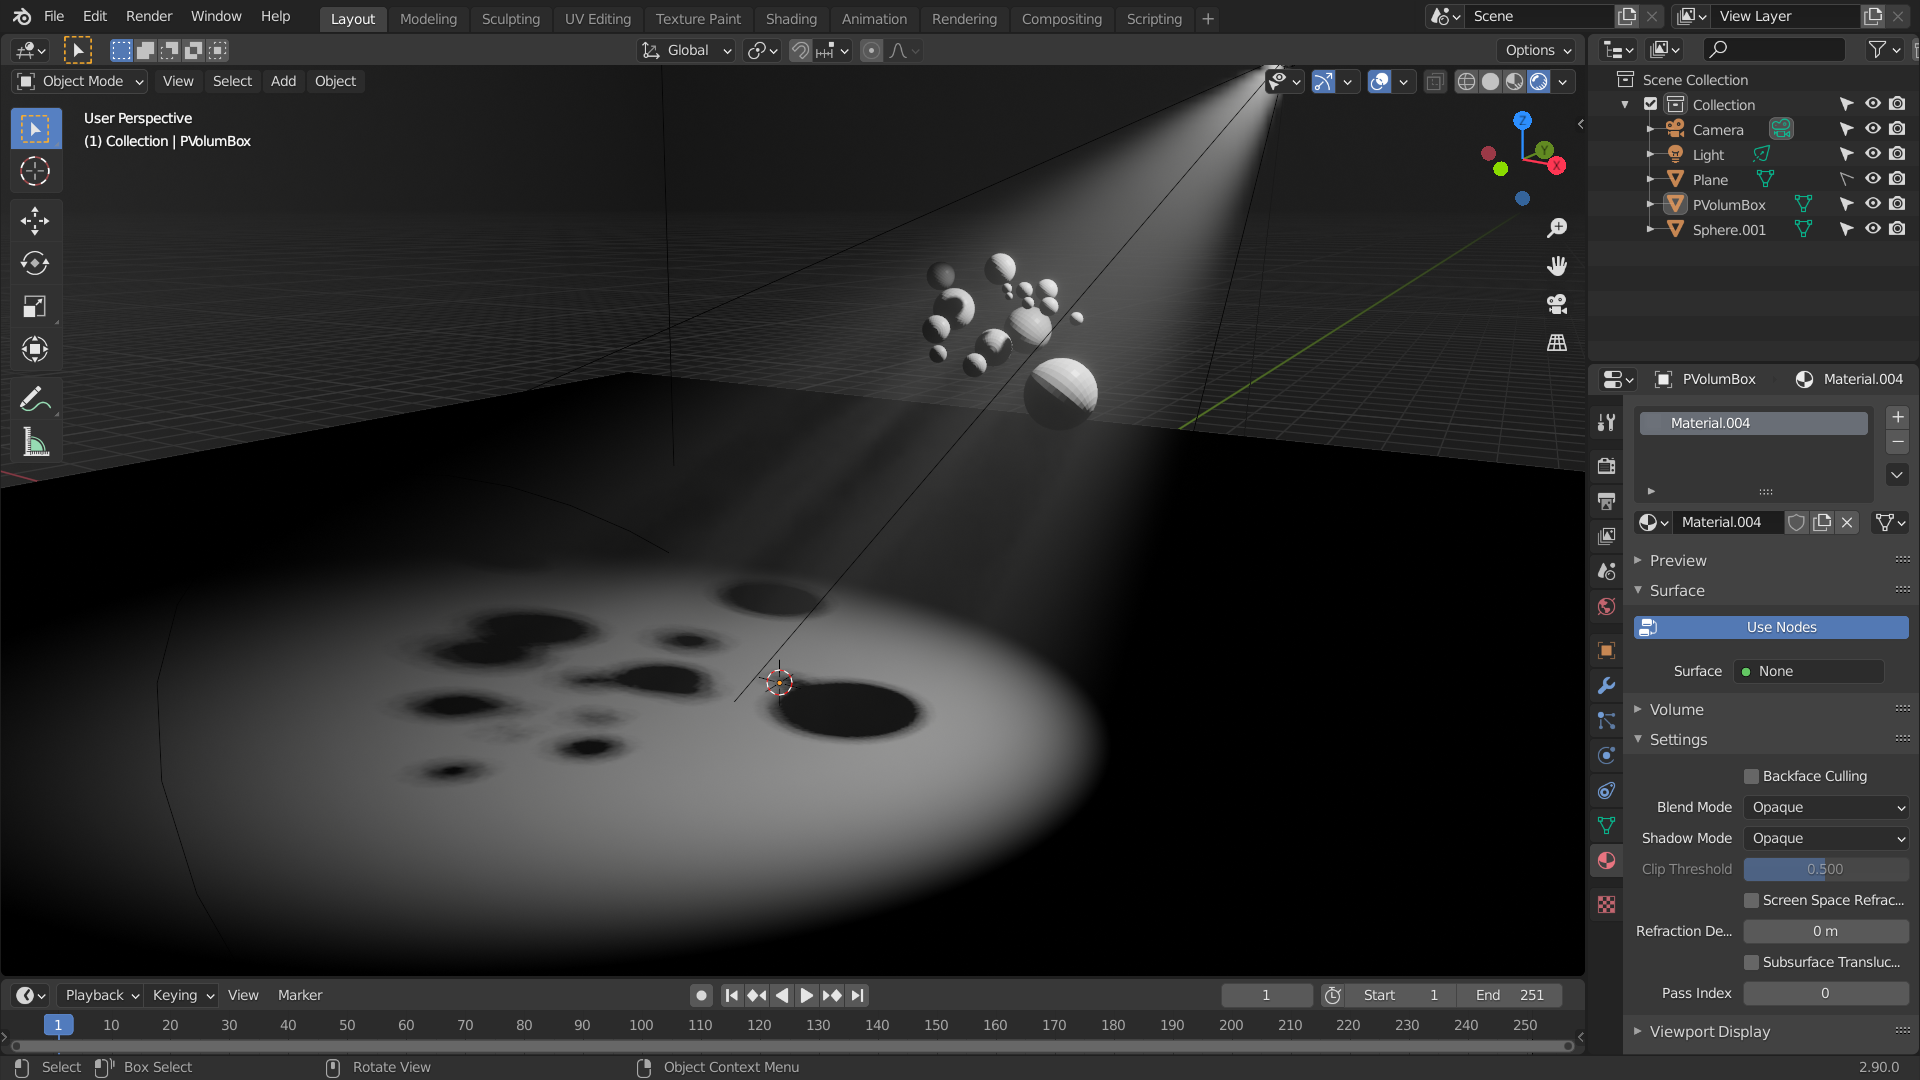Open the Object Mode dropdown

pos(82,81)
